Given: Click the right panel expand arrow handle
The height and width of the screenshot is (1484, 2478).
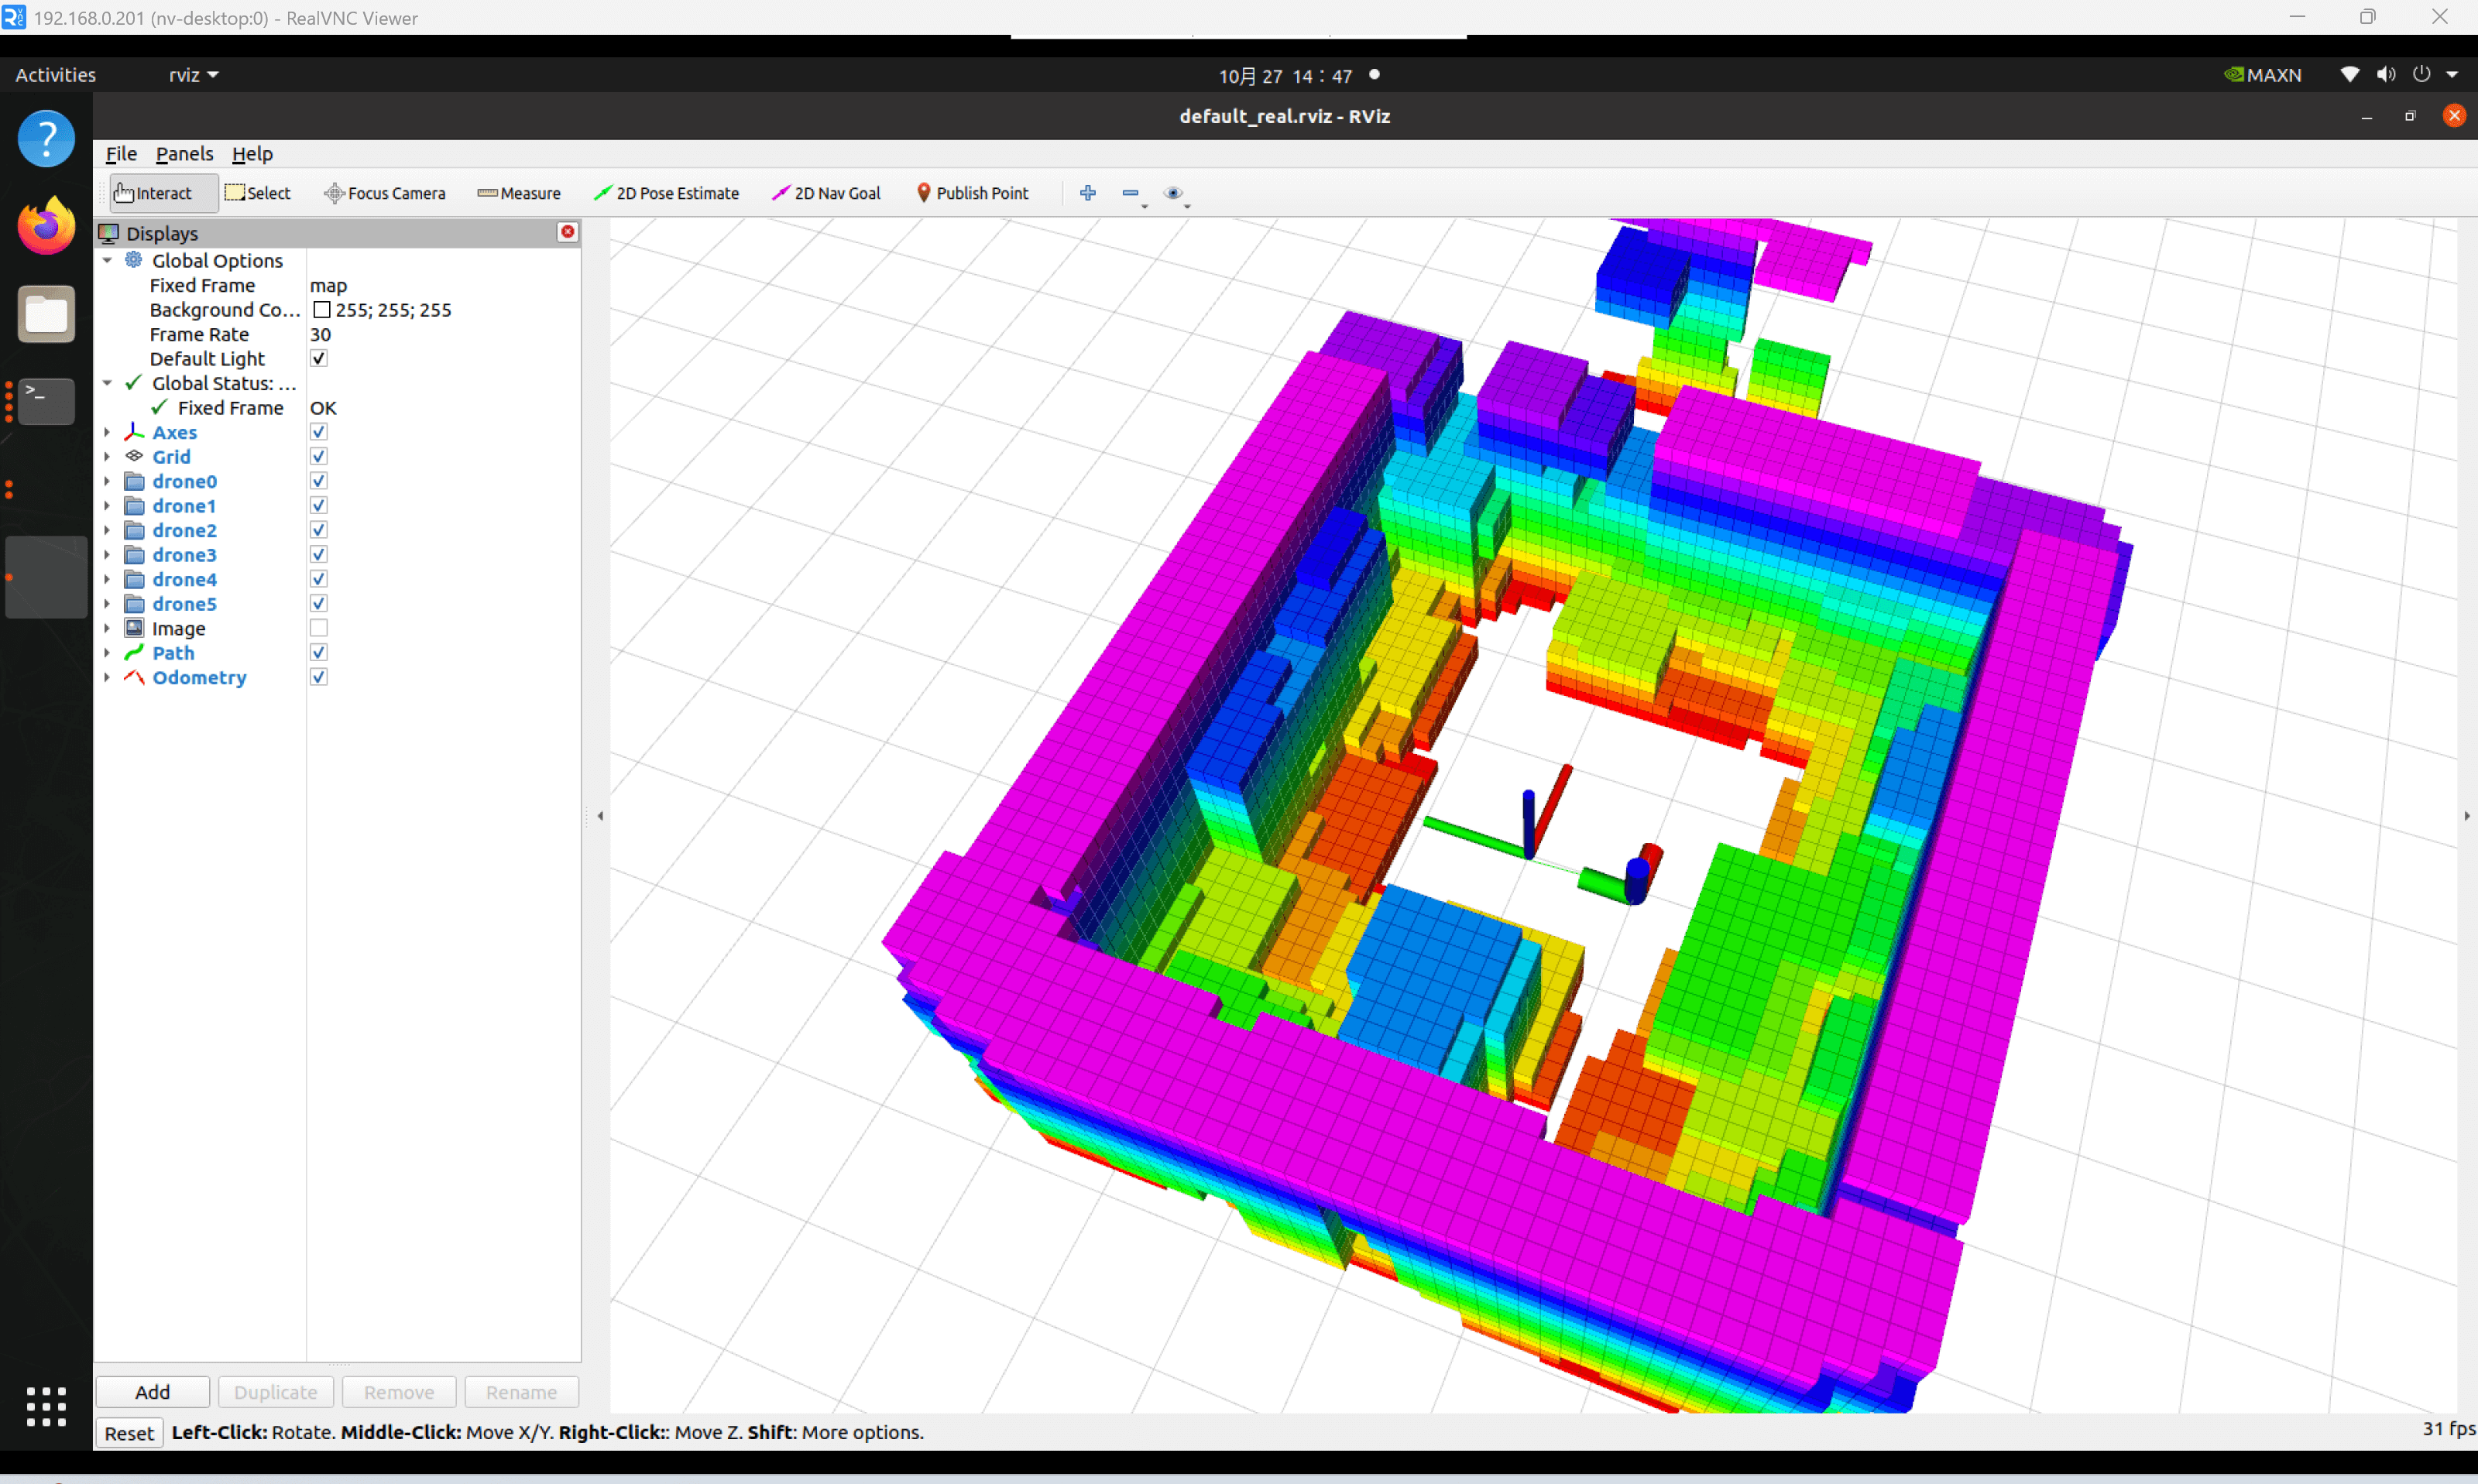Looking at the screenshot, I should point(2467,816).
